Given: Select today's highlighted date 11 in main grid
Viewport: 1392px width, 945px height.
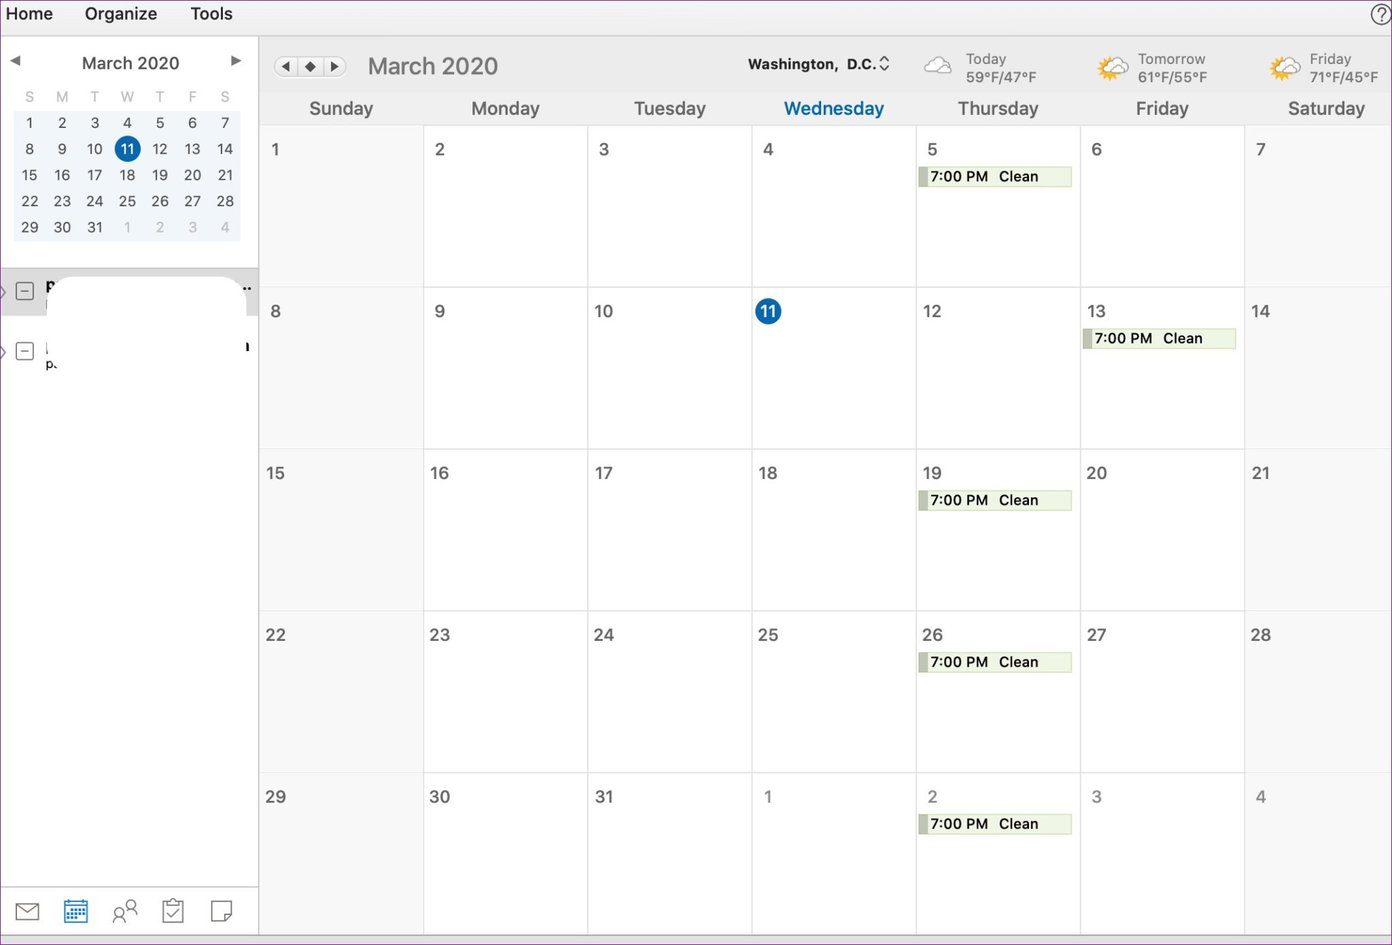Looking at the screenshot, I should pyautogui.click(x=768, y=311).
